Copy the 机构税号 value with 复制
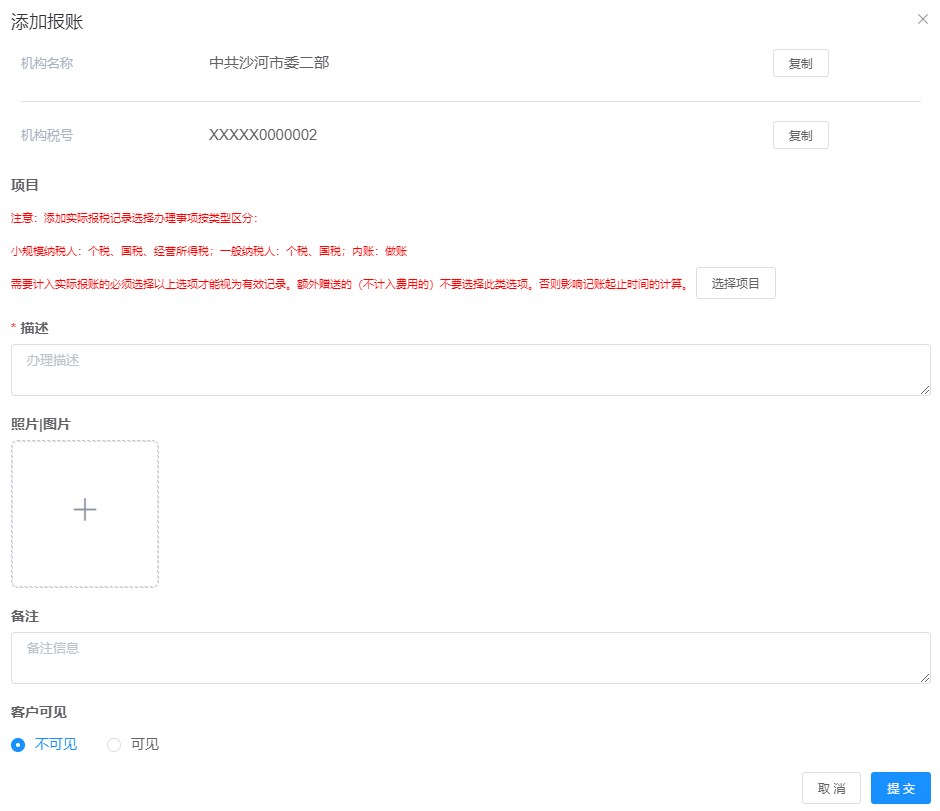This screenshot has width=940, height=811. coord(800,135)
